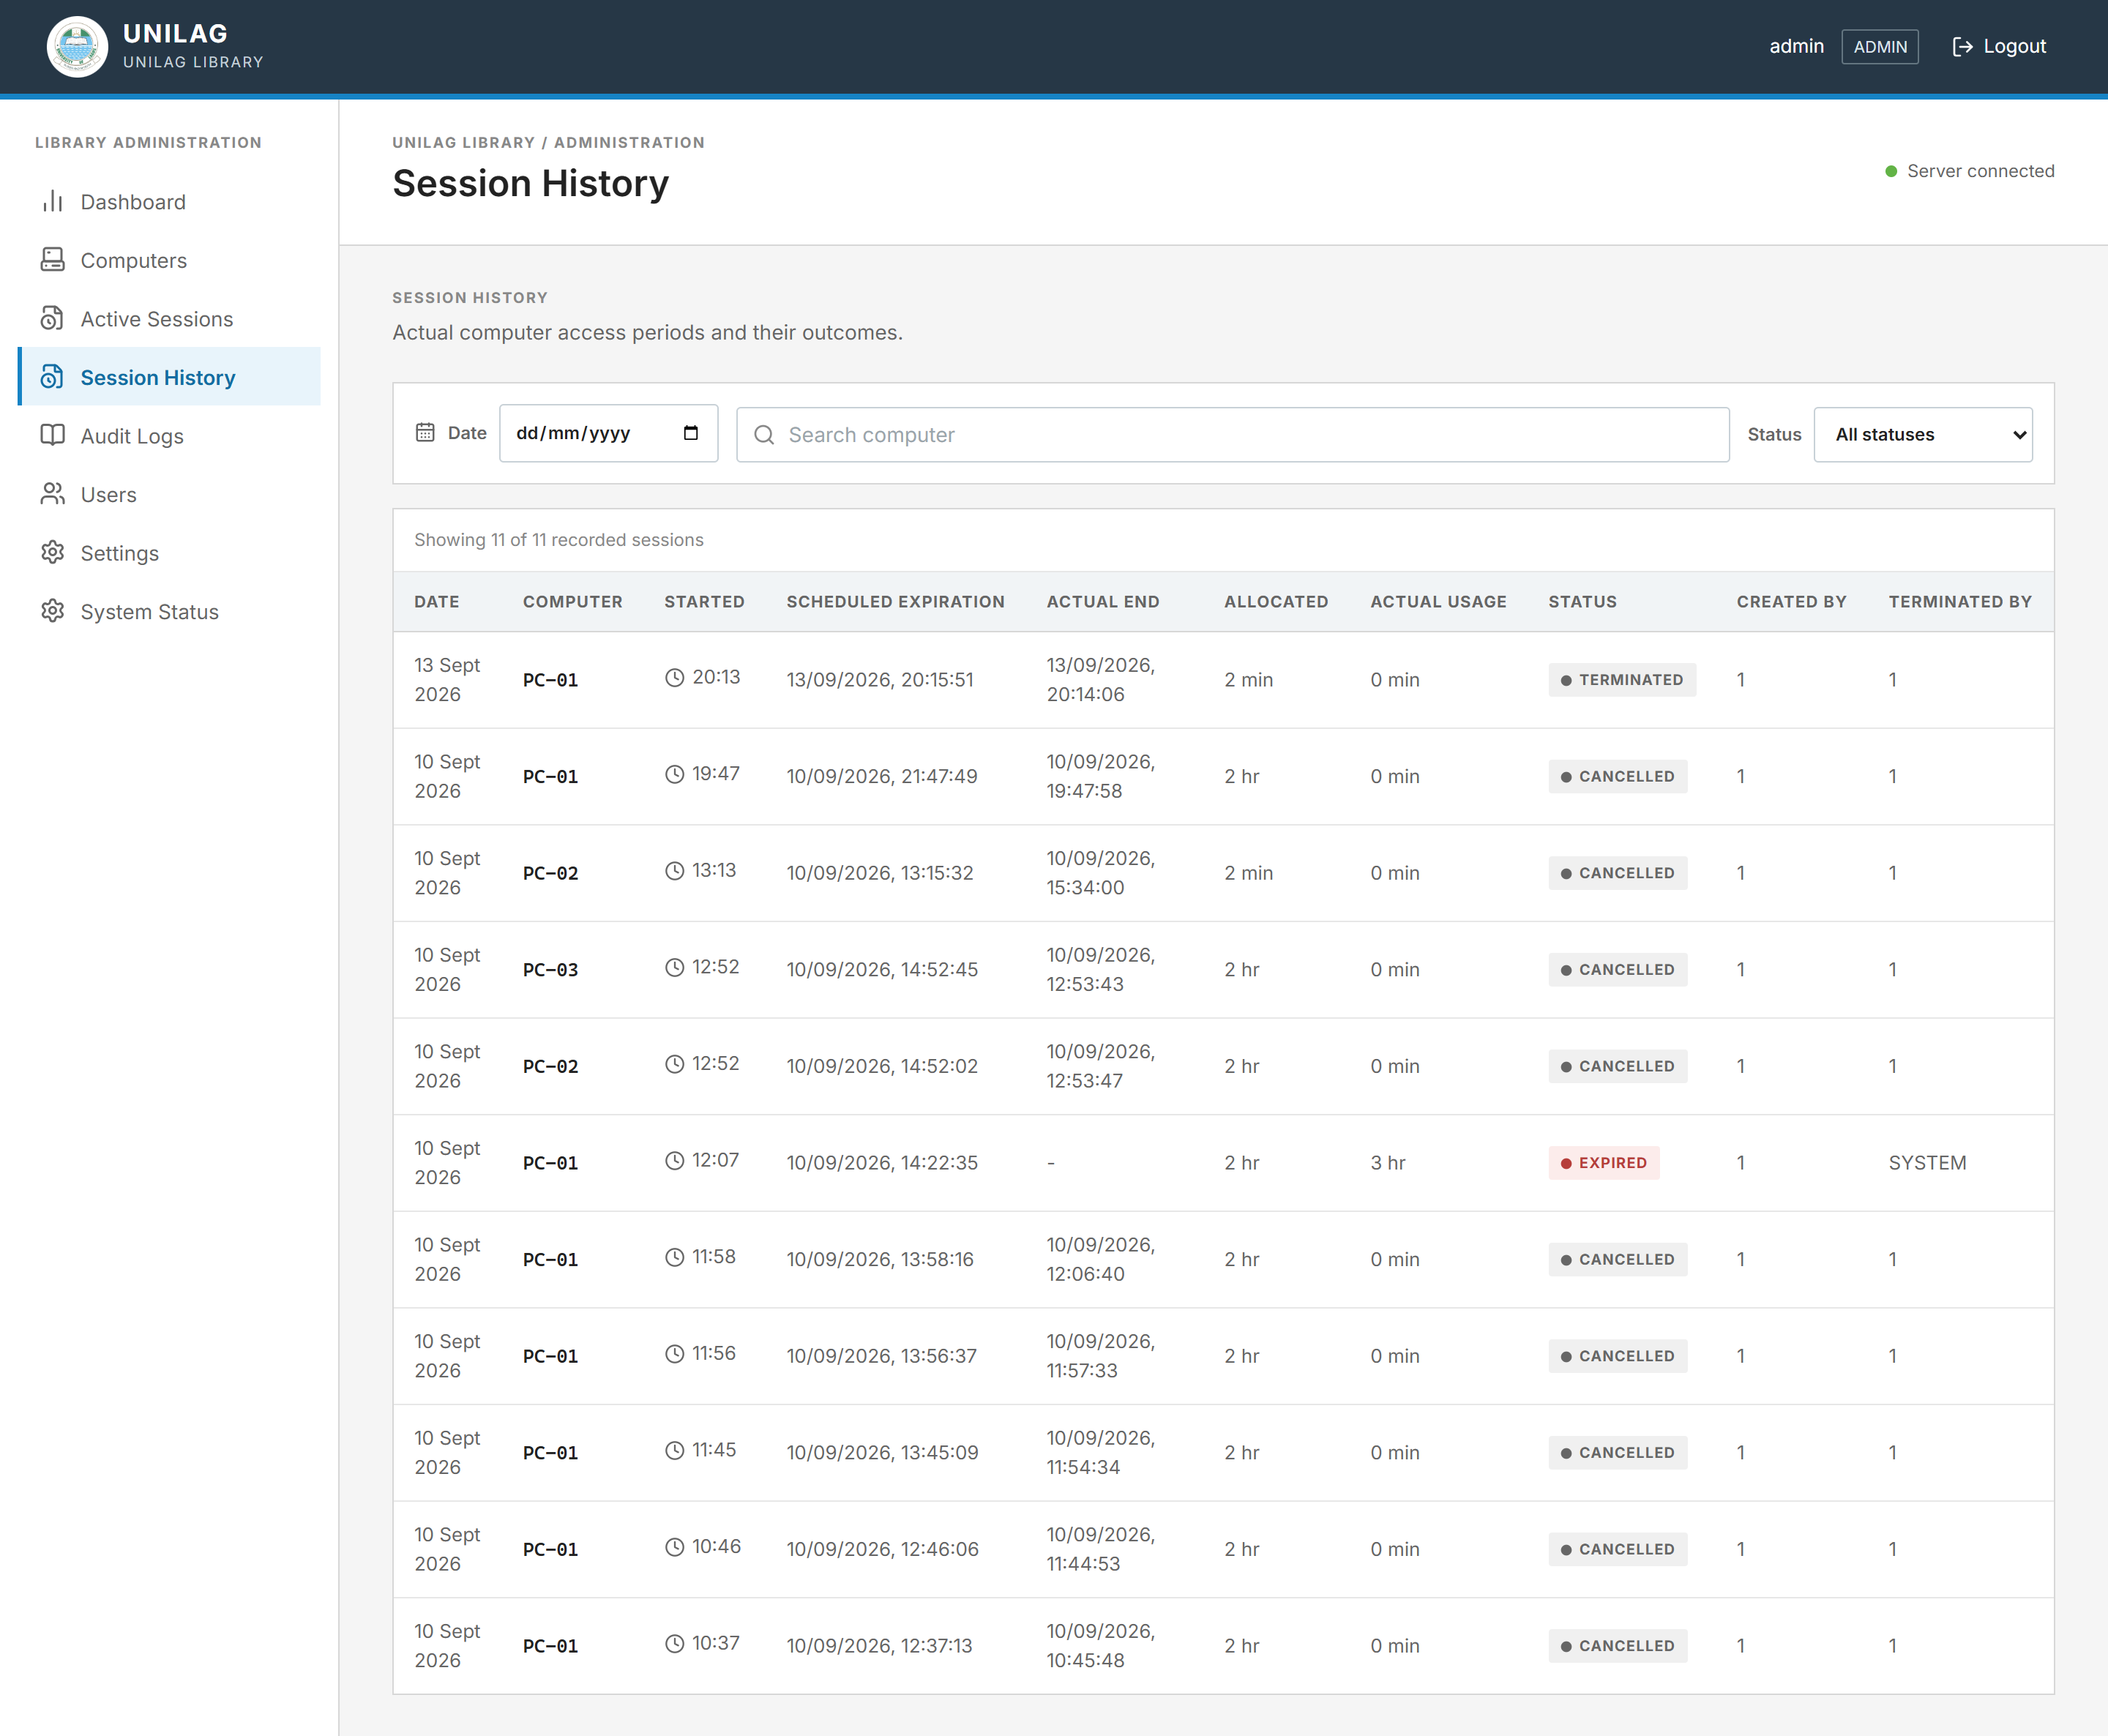The width and height of the screenshot is (2108, 1736).
Task: Click the admin username text
Action: [x=1796, y=46]
